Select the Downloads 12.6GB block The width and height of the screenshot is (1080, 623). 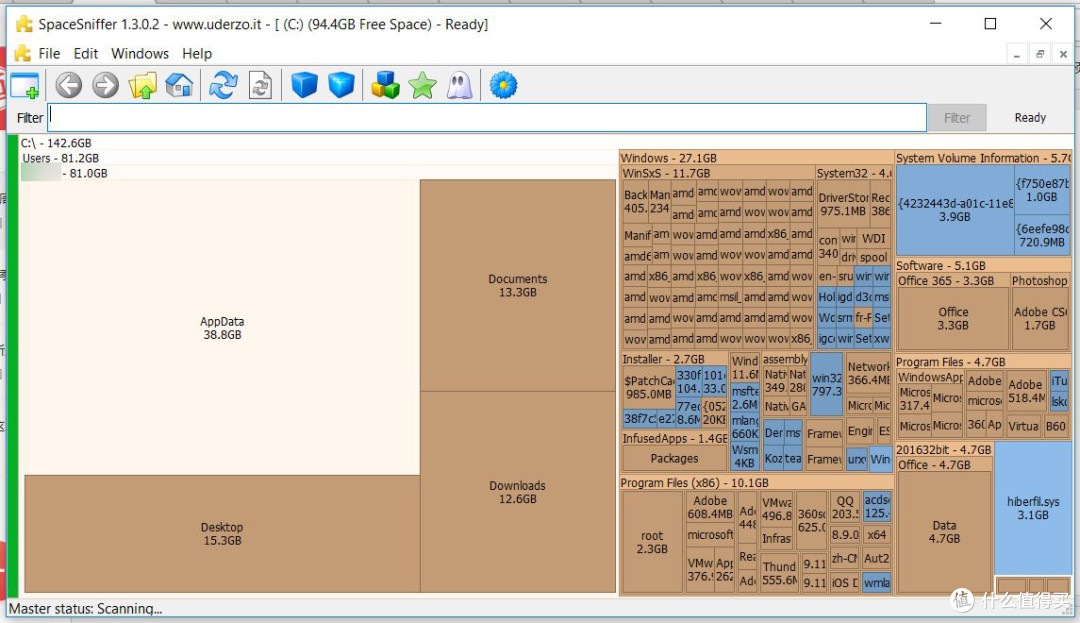pos(517,492)
